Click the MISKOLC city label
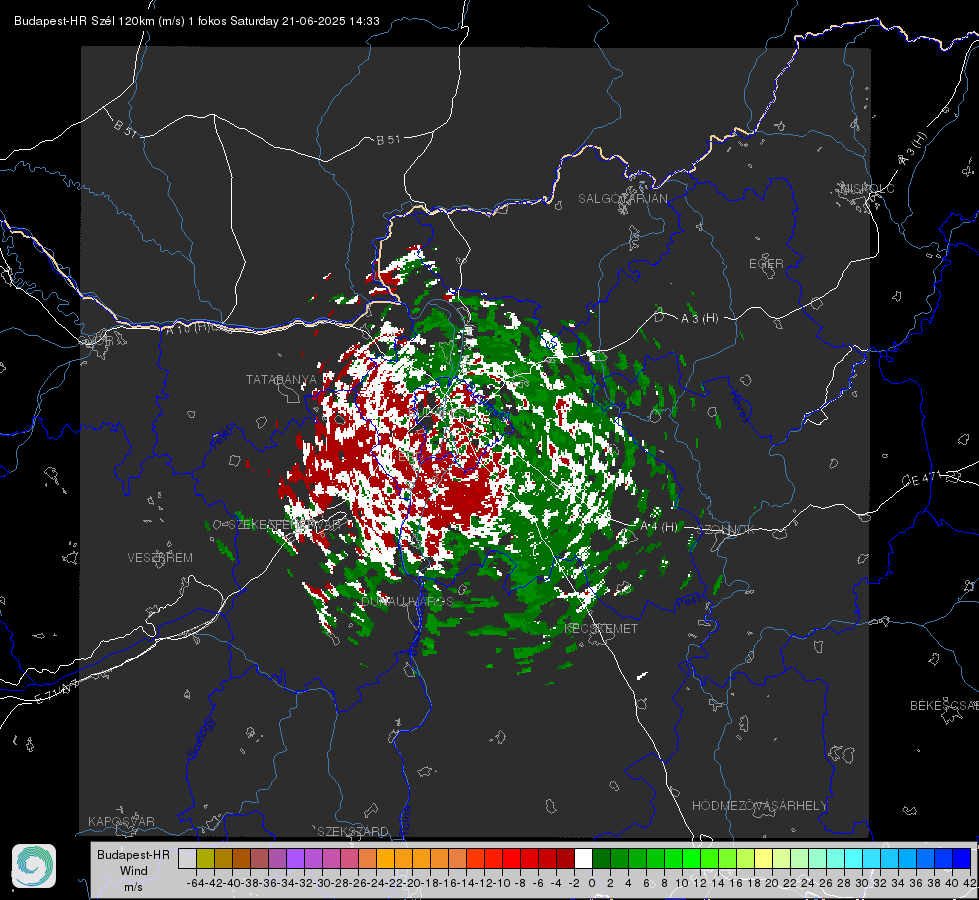This screenshot has width=979, height=900. pos(868,188)
